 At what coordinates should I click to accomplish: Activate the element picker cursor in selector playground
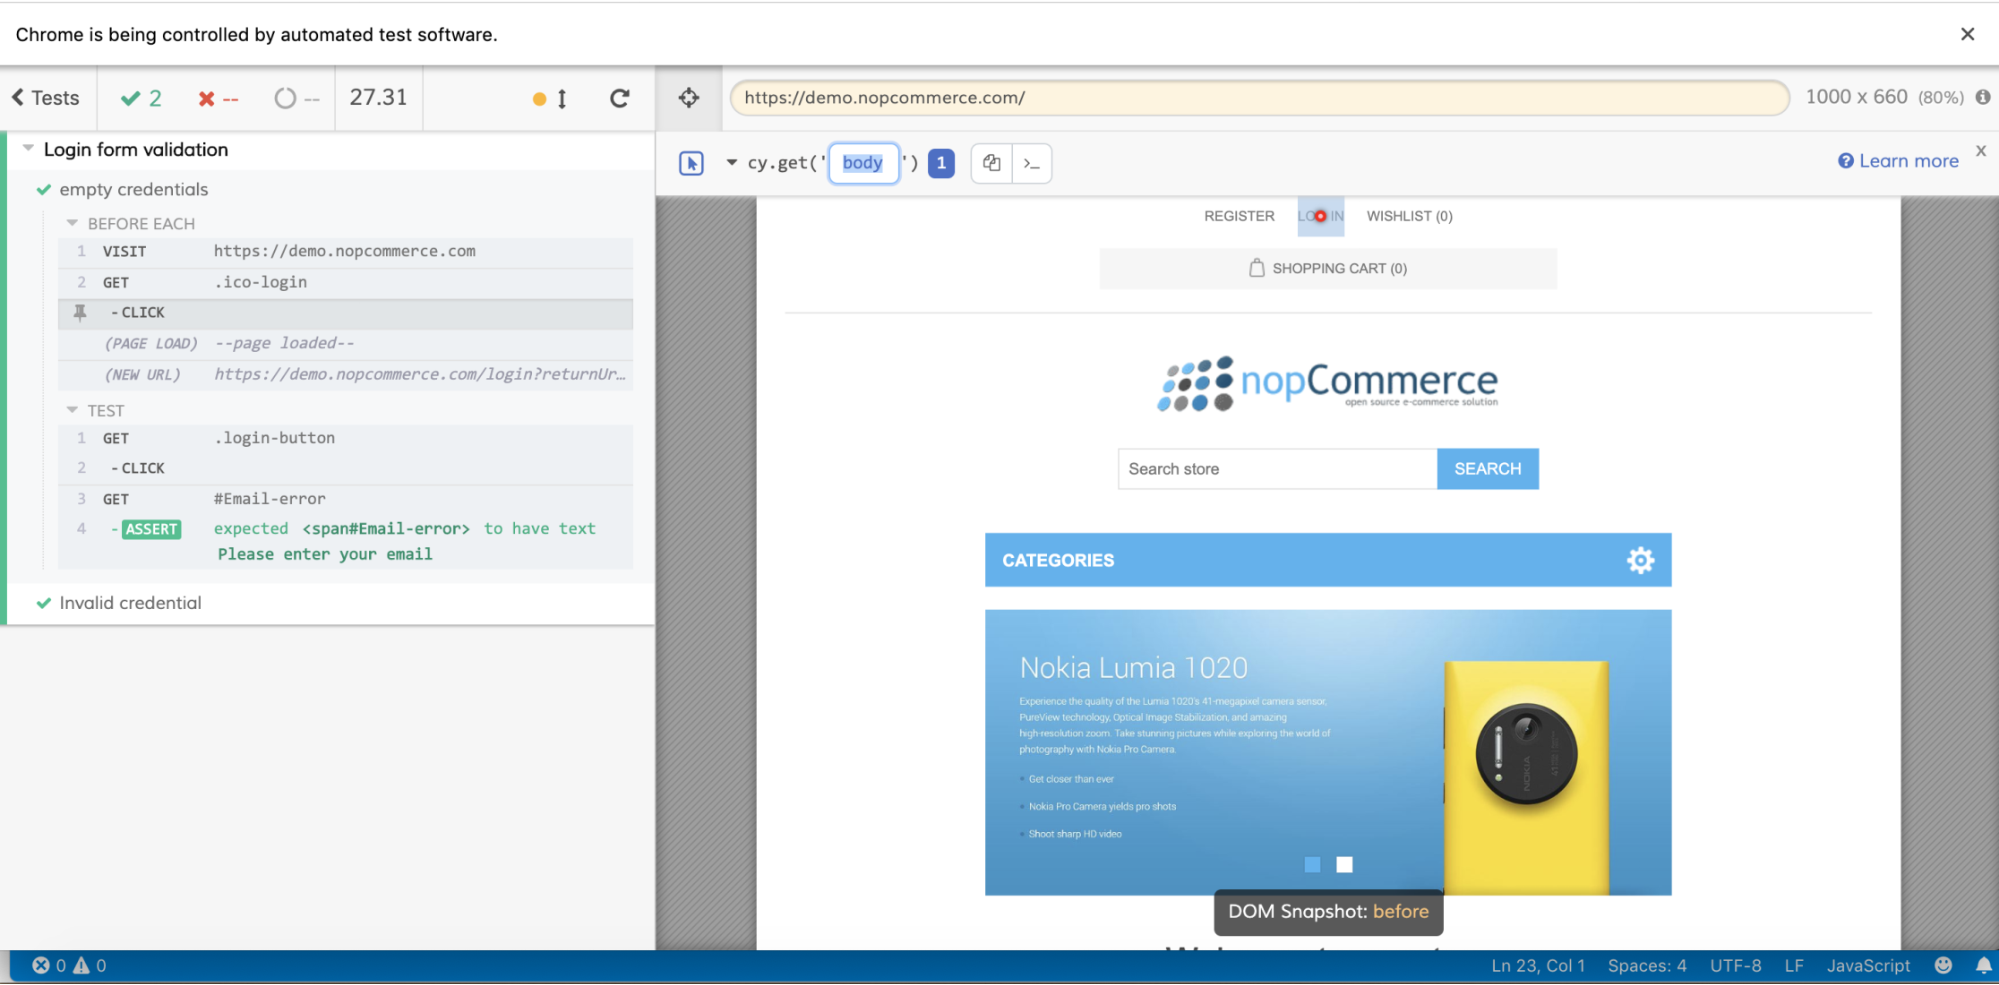coord(691,163)
